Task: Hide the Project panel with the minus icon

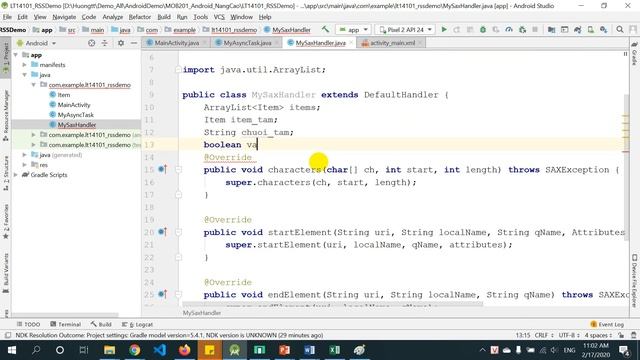Action: [x=134, y=43]
